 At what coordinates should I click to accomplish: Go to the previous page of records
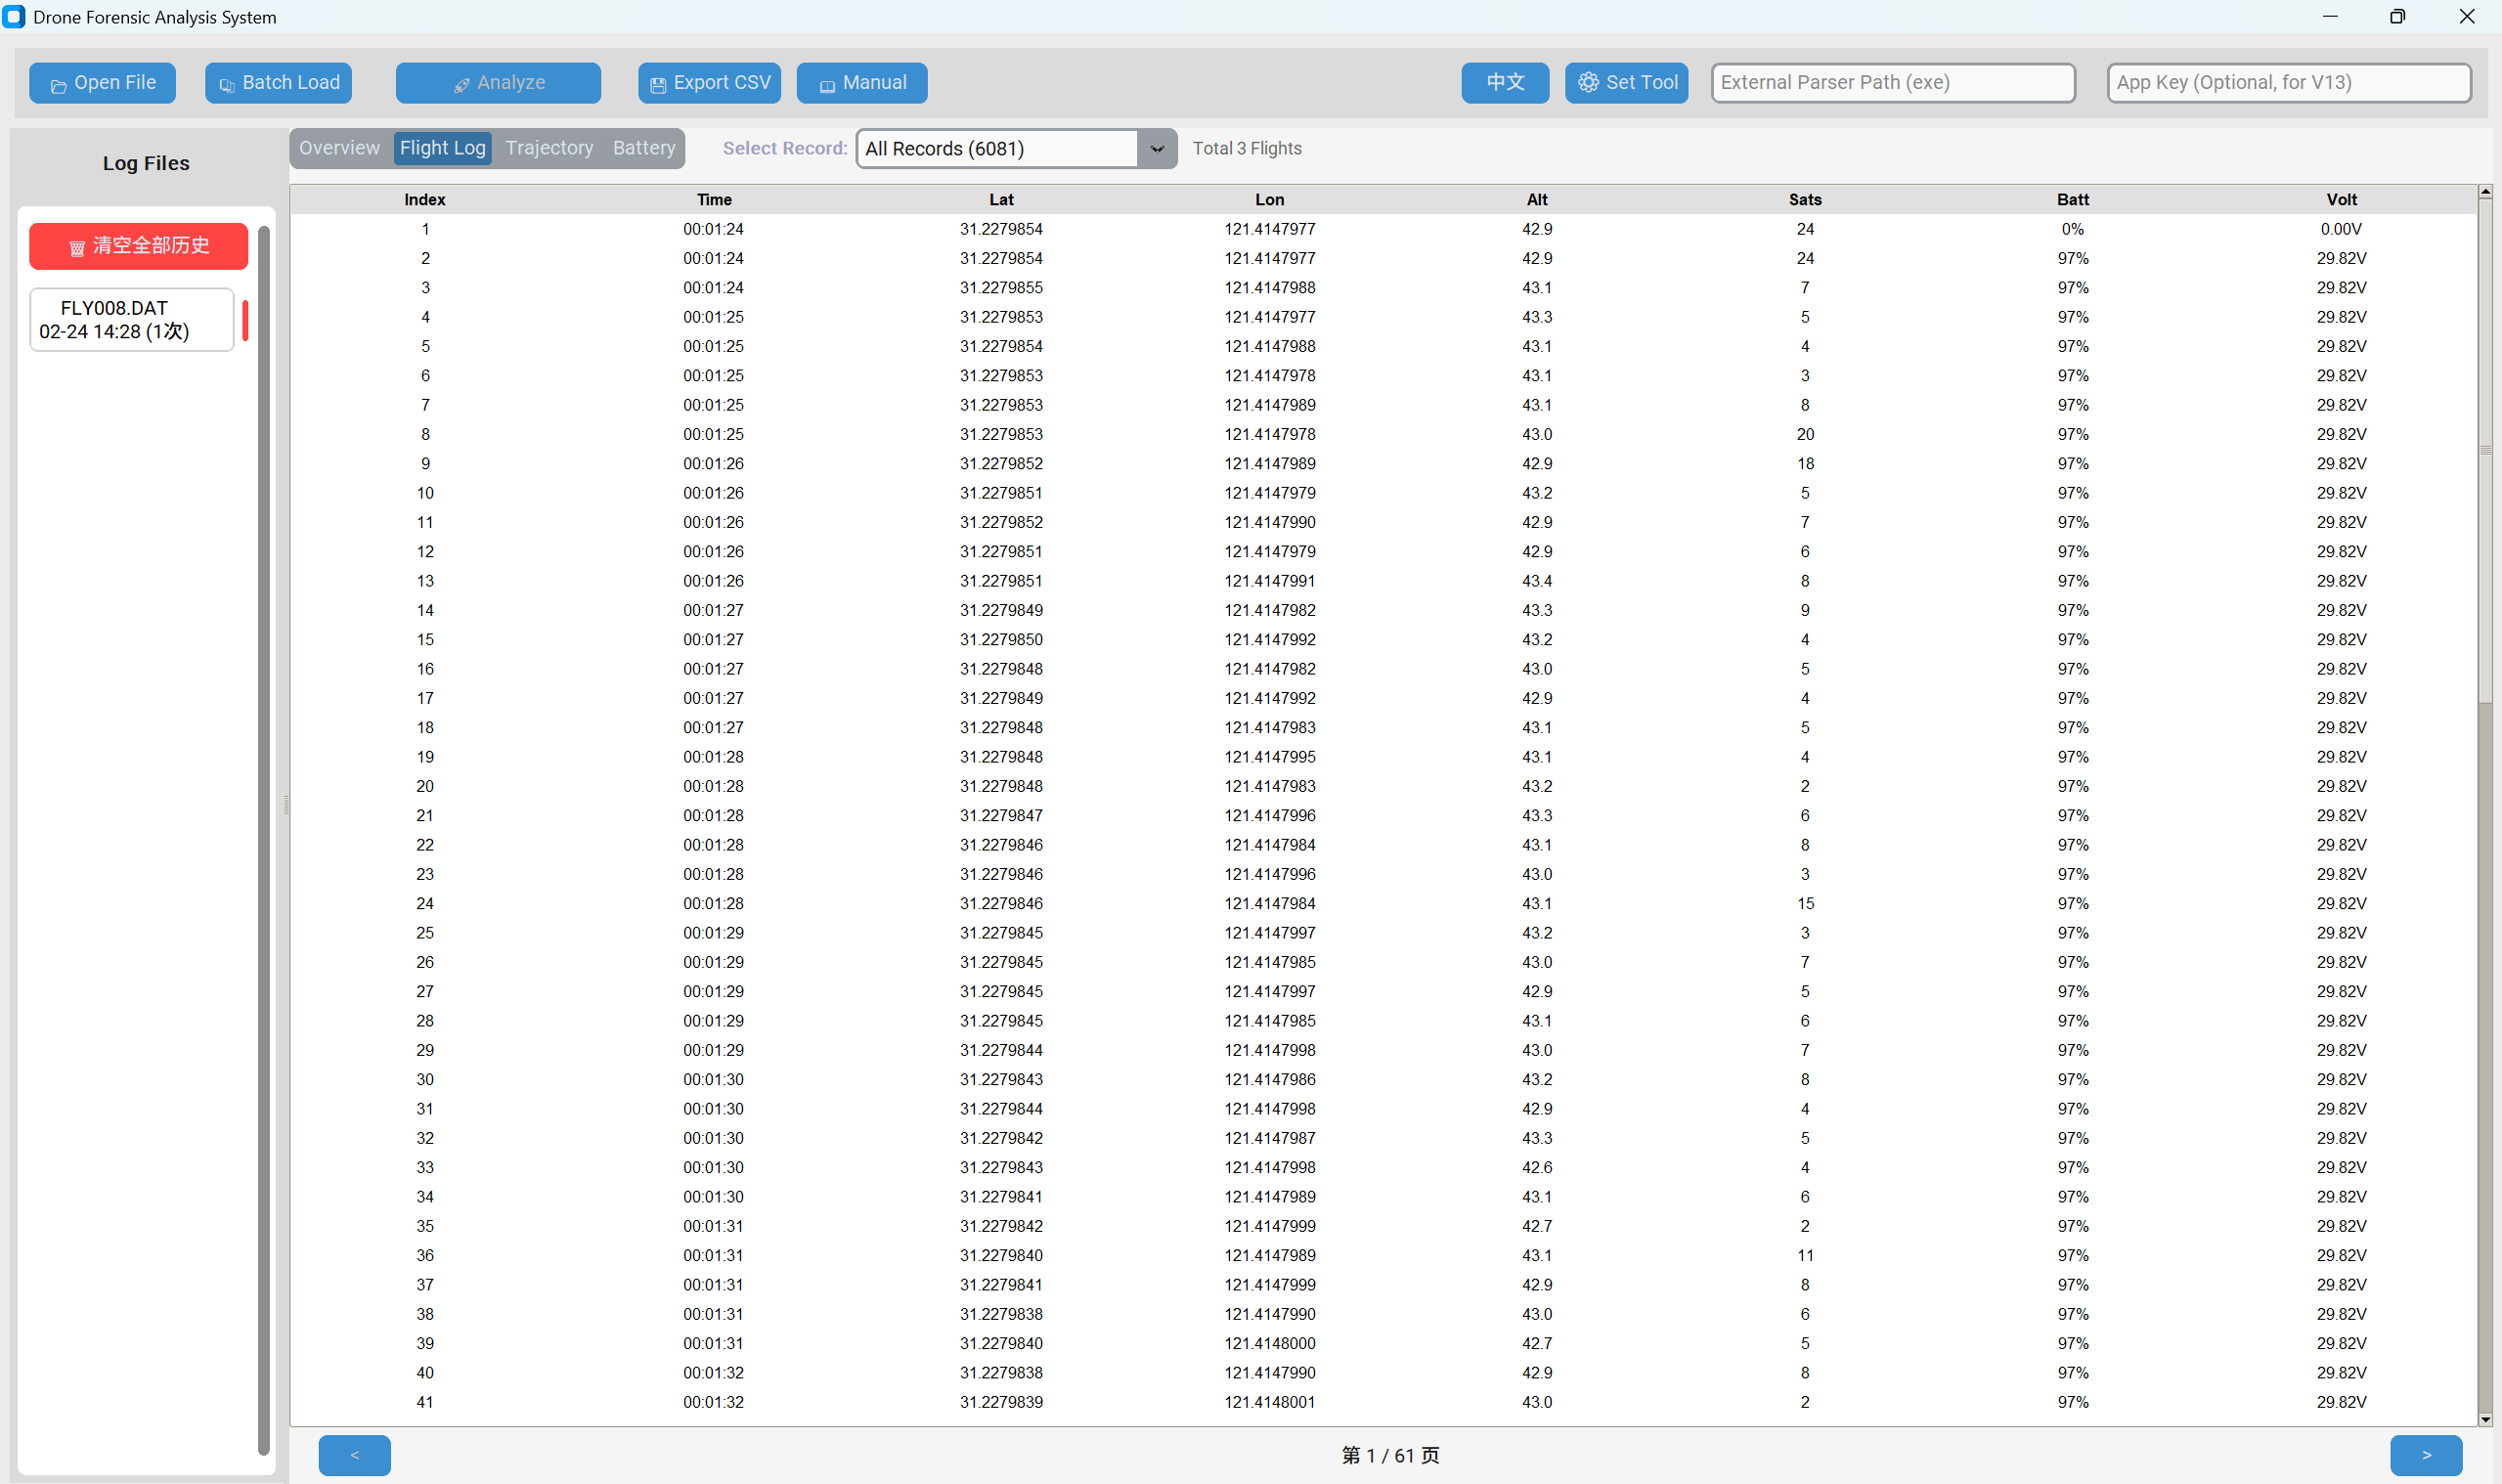click(x=354, y=1454)
